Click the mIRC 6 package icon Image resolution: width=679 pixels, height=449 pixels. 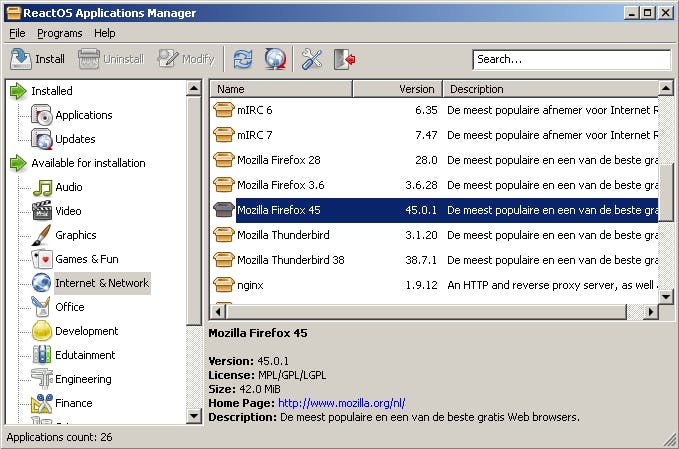pos(223,110)
